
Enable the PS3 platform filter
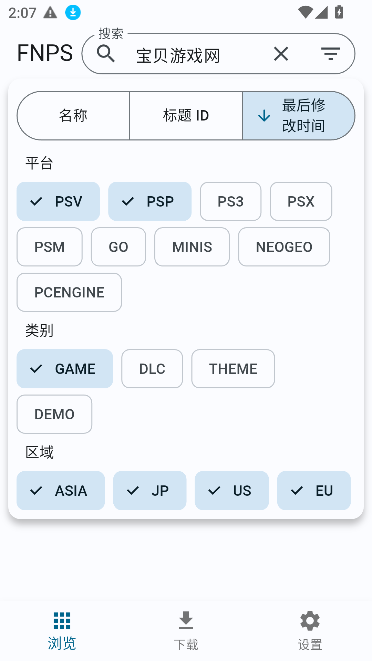pyautogui.click(x=231, y=202)
